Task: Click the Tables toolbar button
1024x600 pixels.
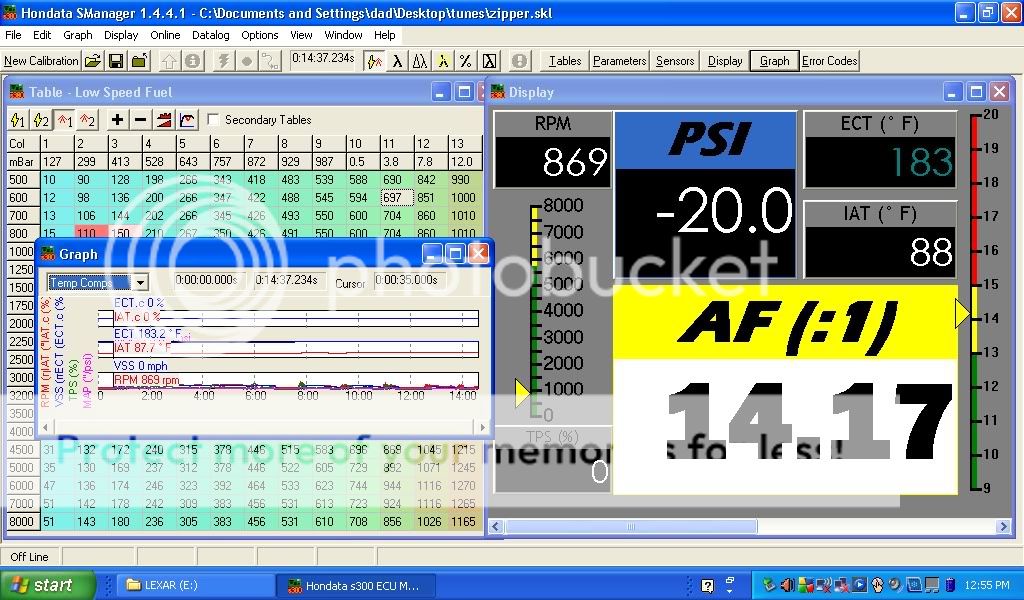Action: point(565,61)
